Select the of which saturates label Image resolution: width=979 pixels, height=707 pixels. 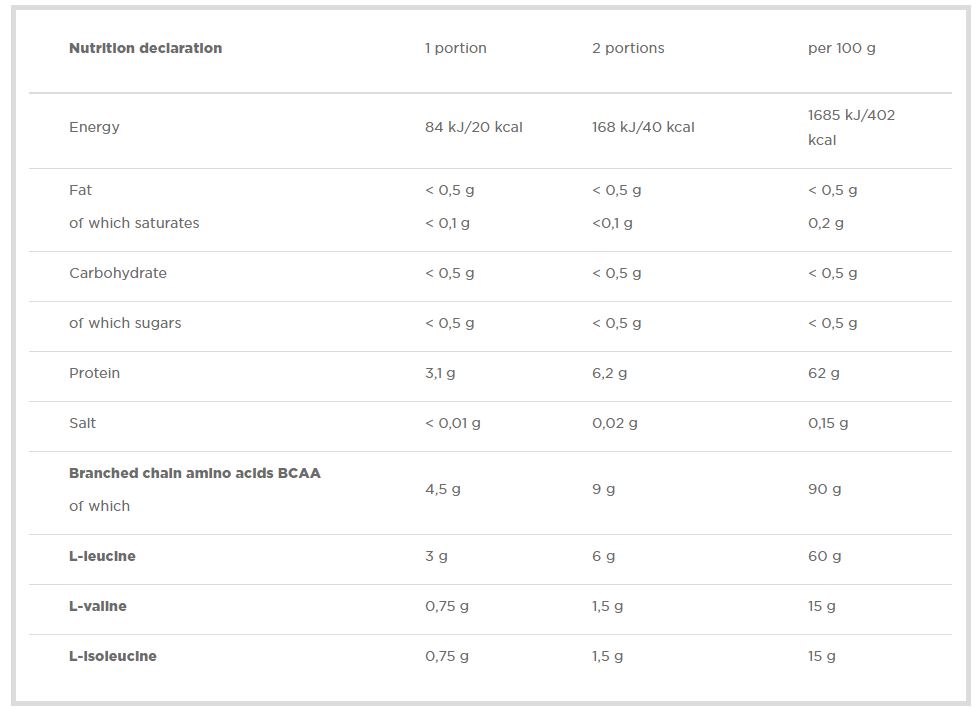134,223
